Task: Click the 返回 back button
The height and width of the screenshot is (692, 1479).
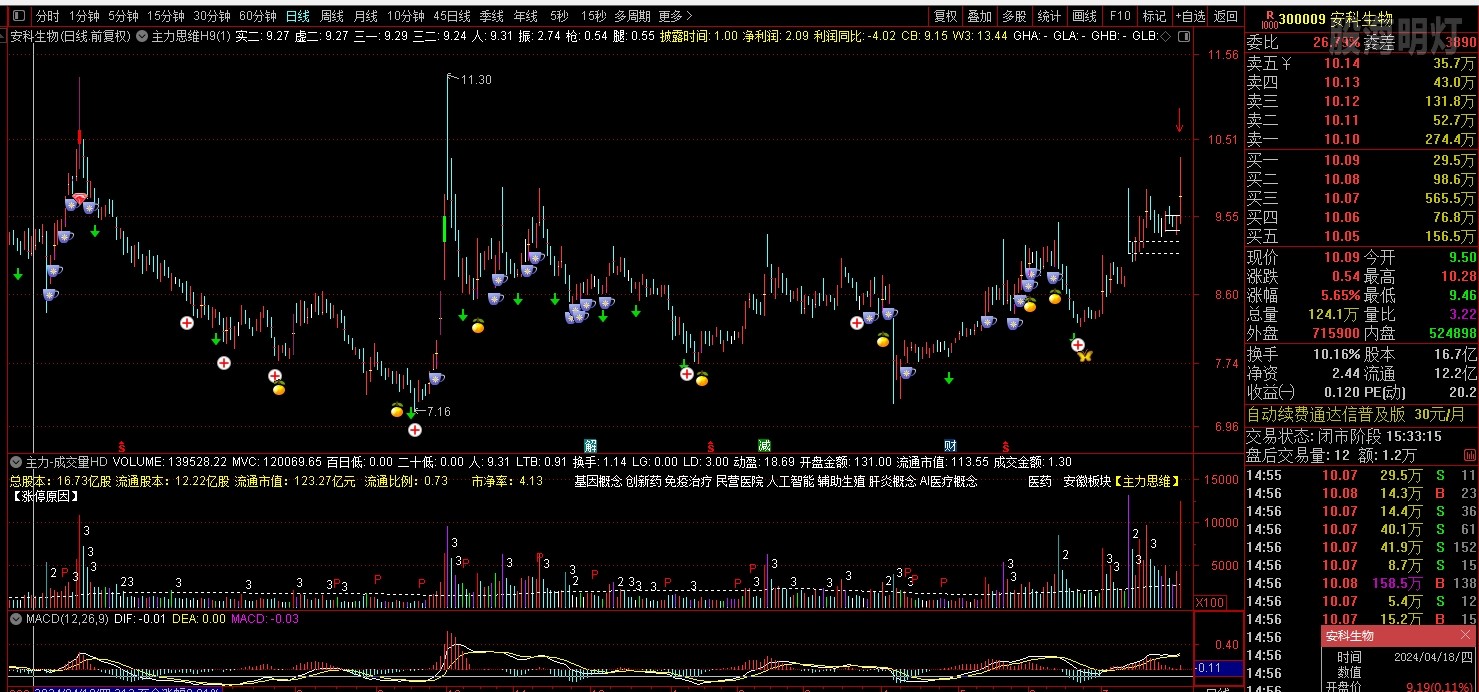Action: [x=1225, y=17]
